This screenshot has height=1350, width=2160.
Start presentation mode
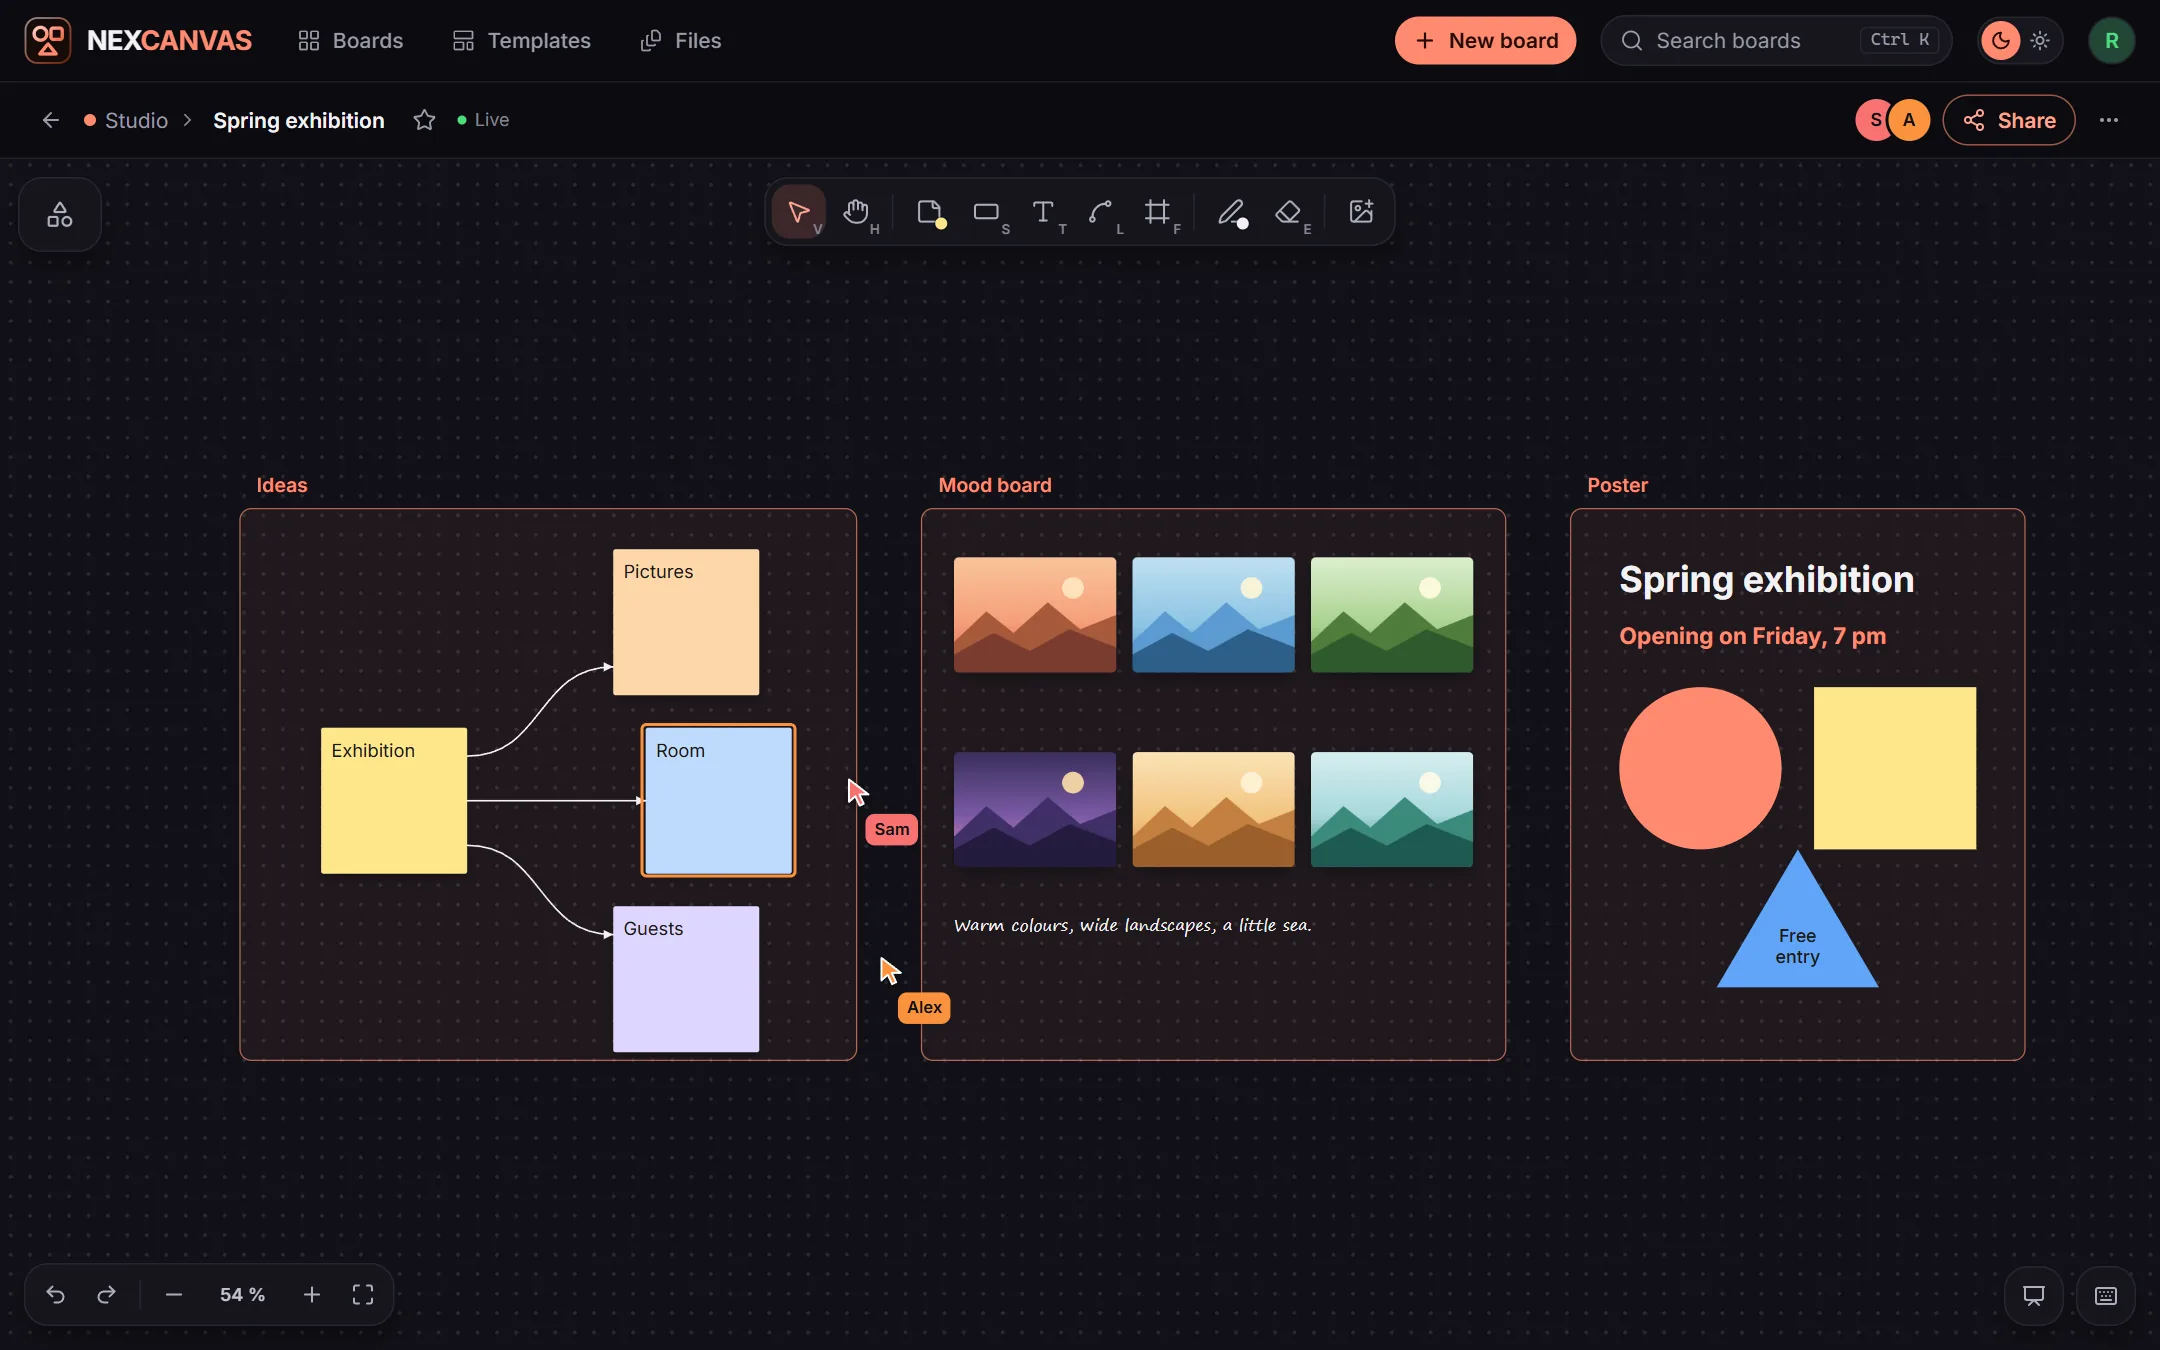(2034, 1296)
